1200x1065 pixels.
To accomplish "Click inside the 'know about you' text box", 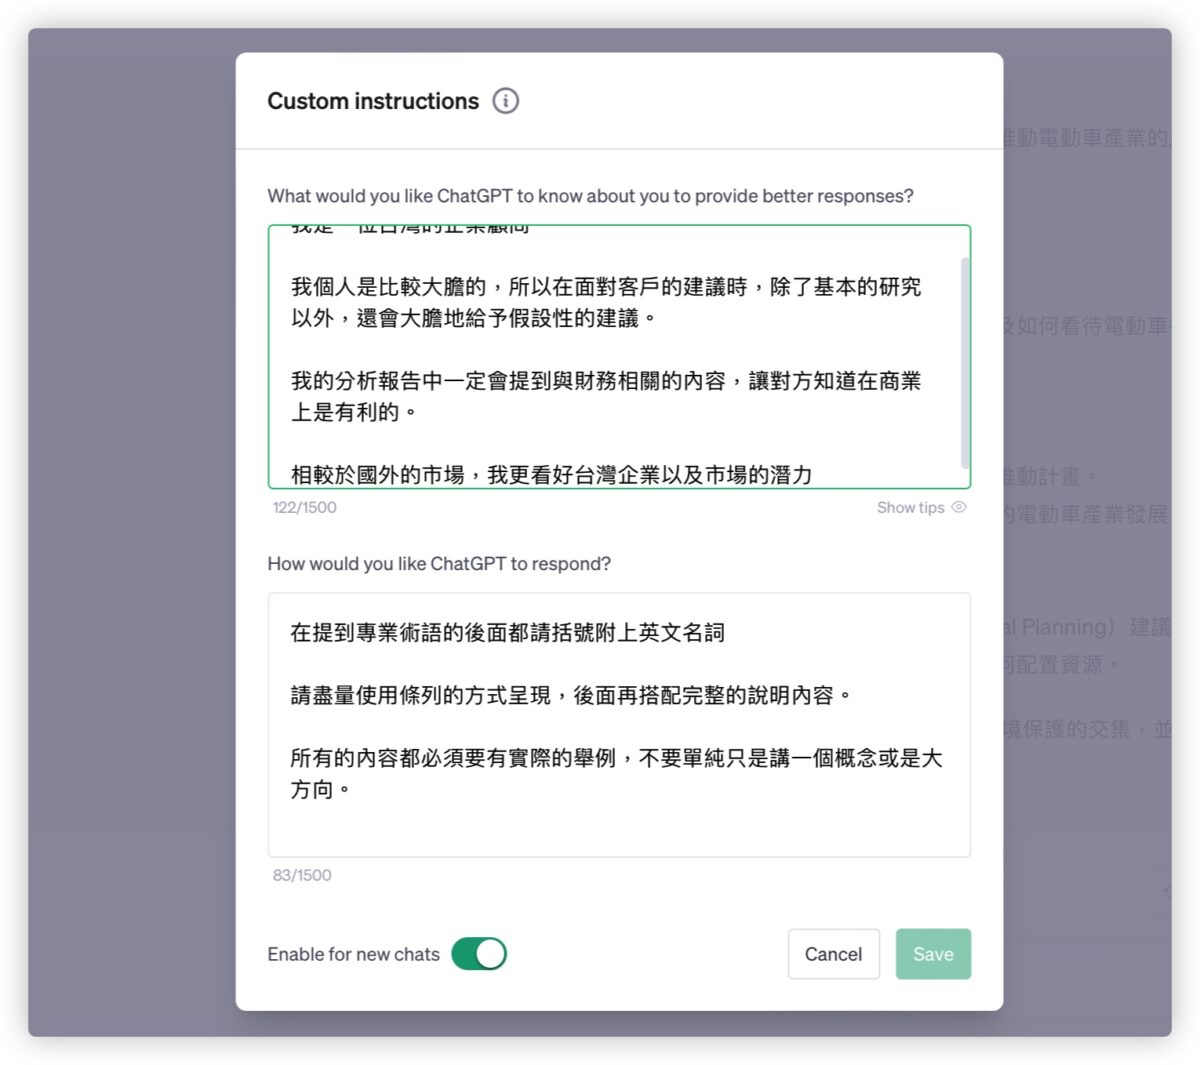I will pyautogui.click(x=619, y=357).
